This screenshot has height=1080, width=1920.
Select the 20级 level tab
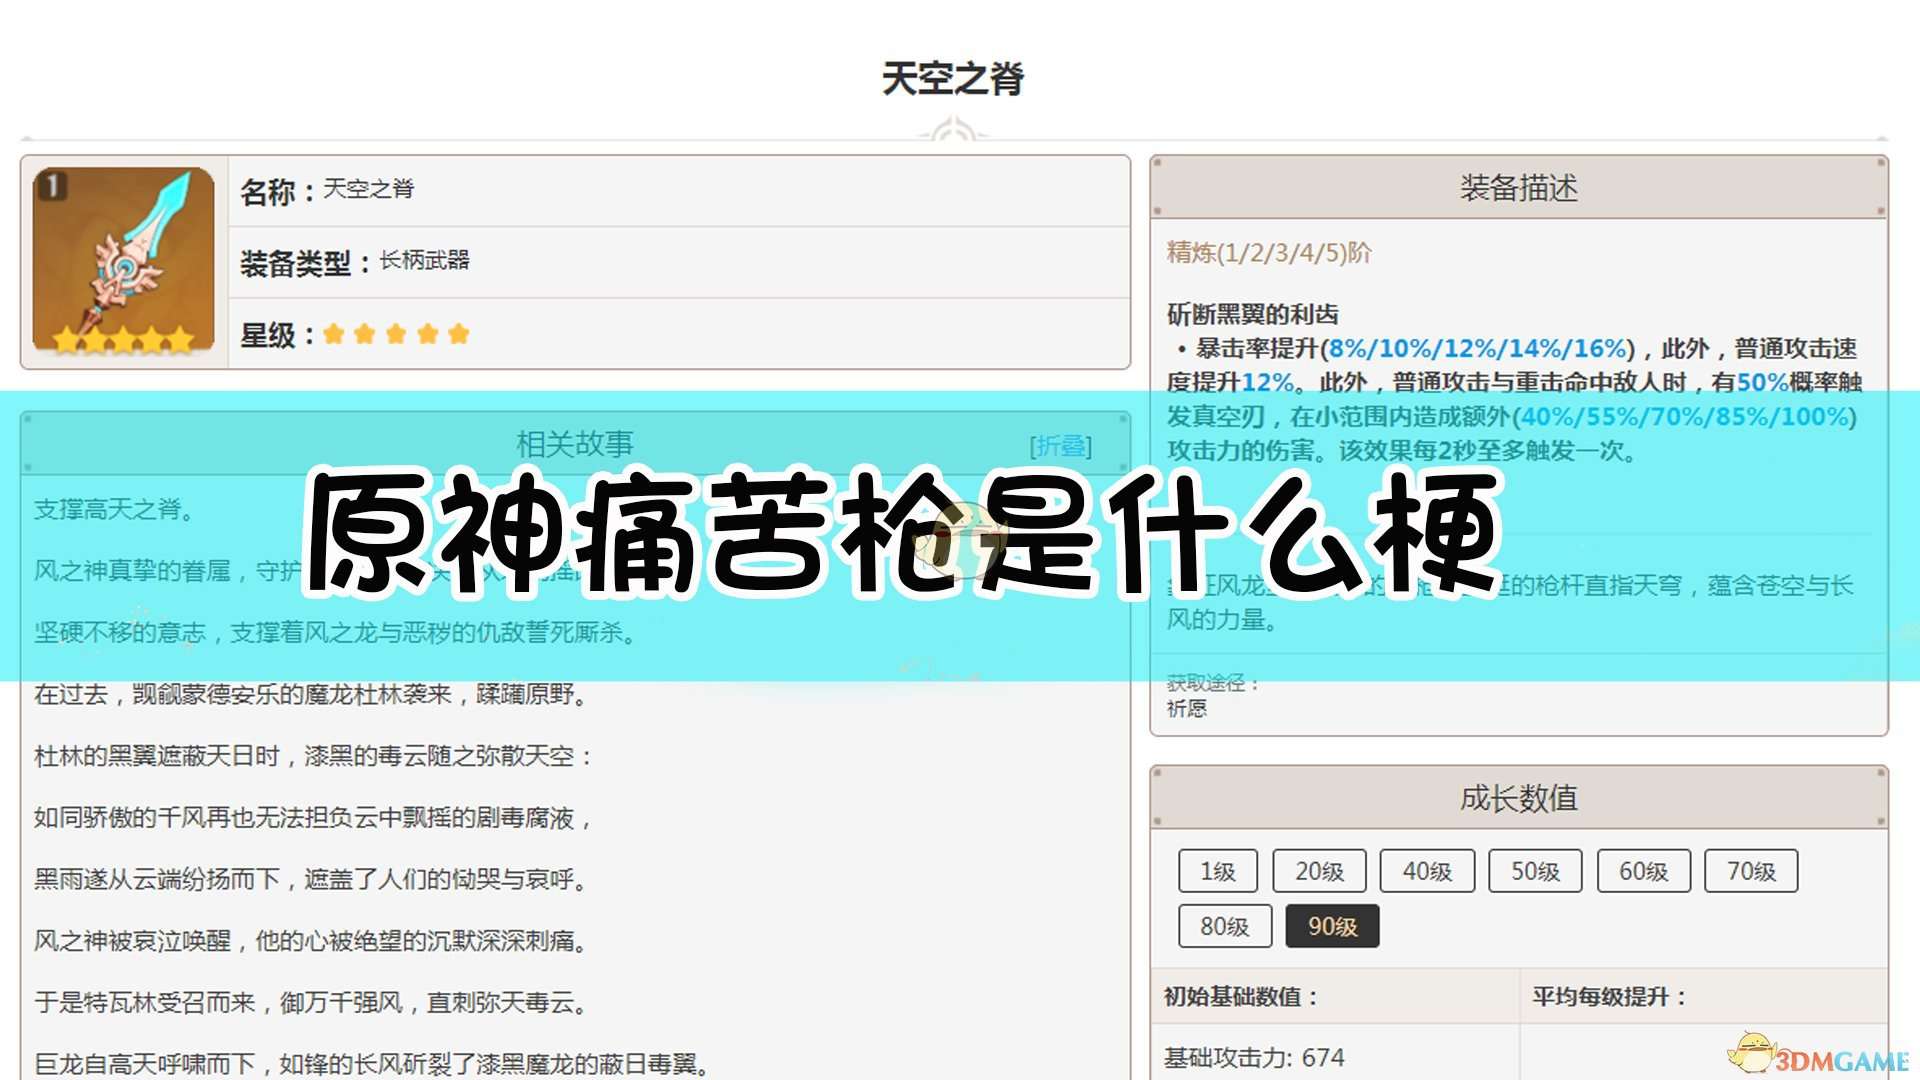tap(1319, 871)
